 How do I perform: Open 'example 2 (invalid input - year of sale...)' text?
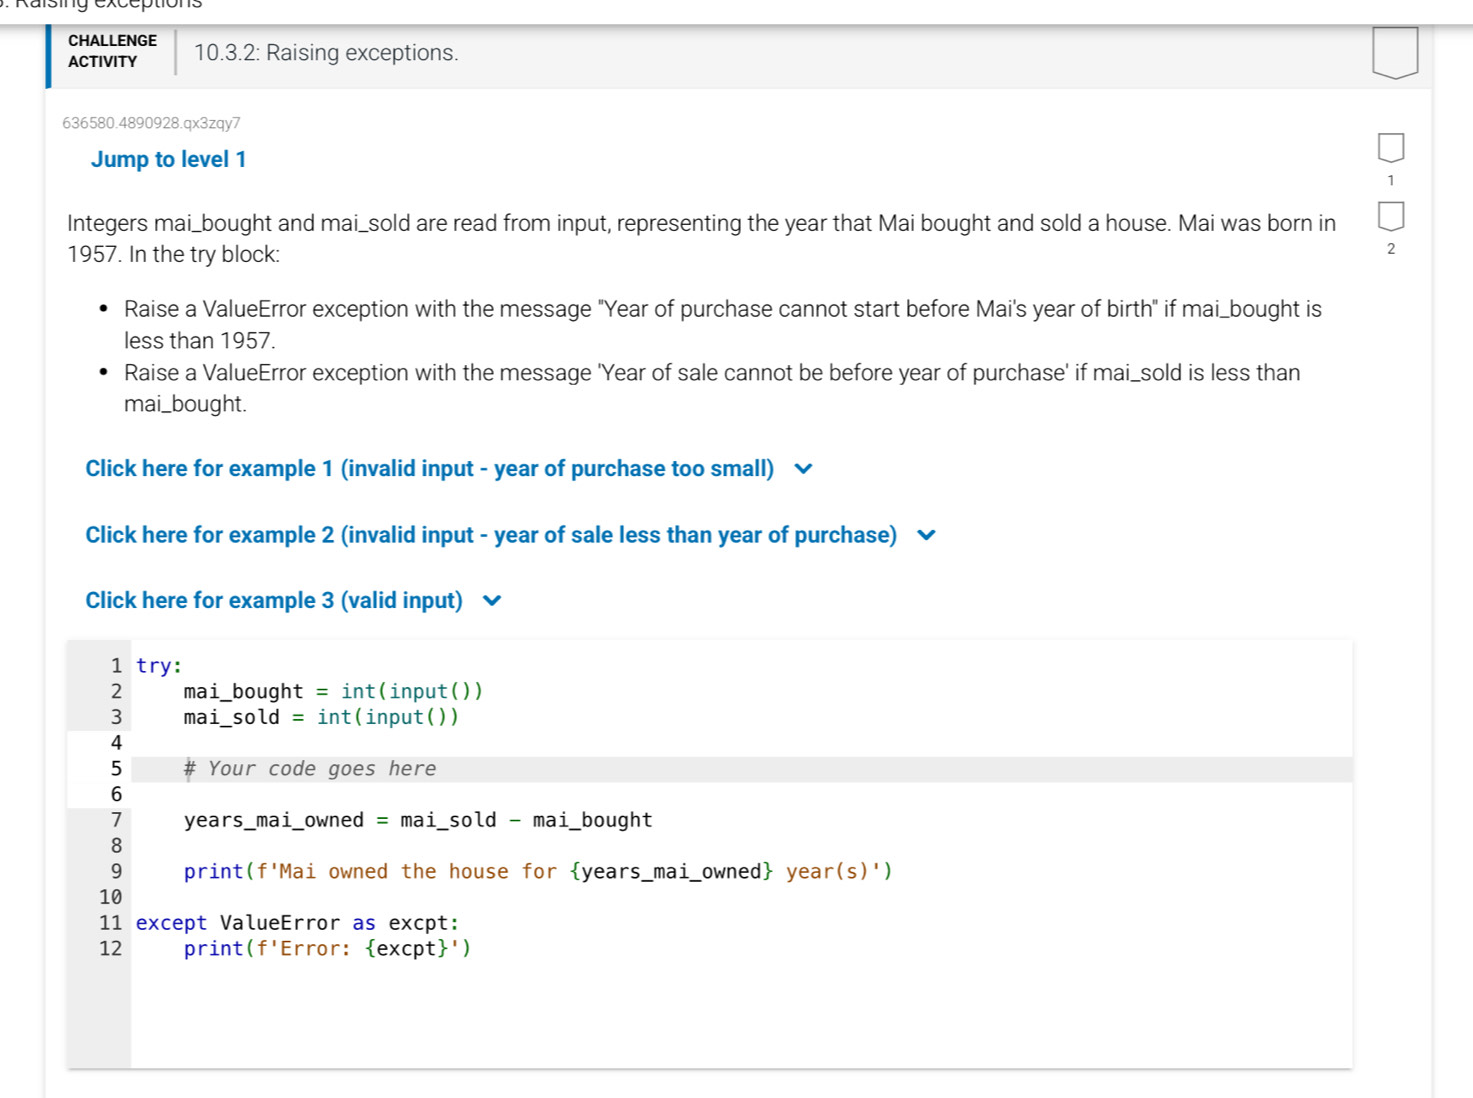(490, 536)
